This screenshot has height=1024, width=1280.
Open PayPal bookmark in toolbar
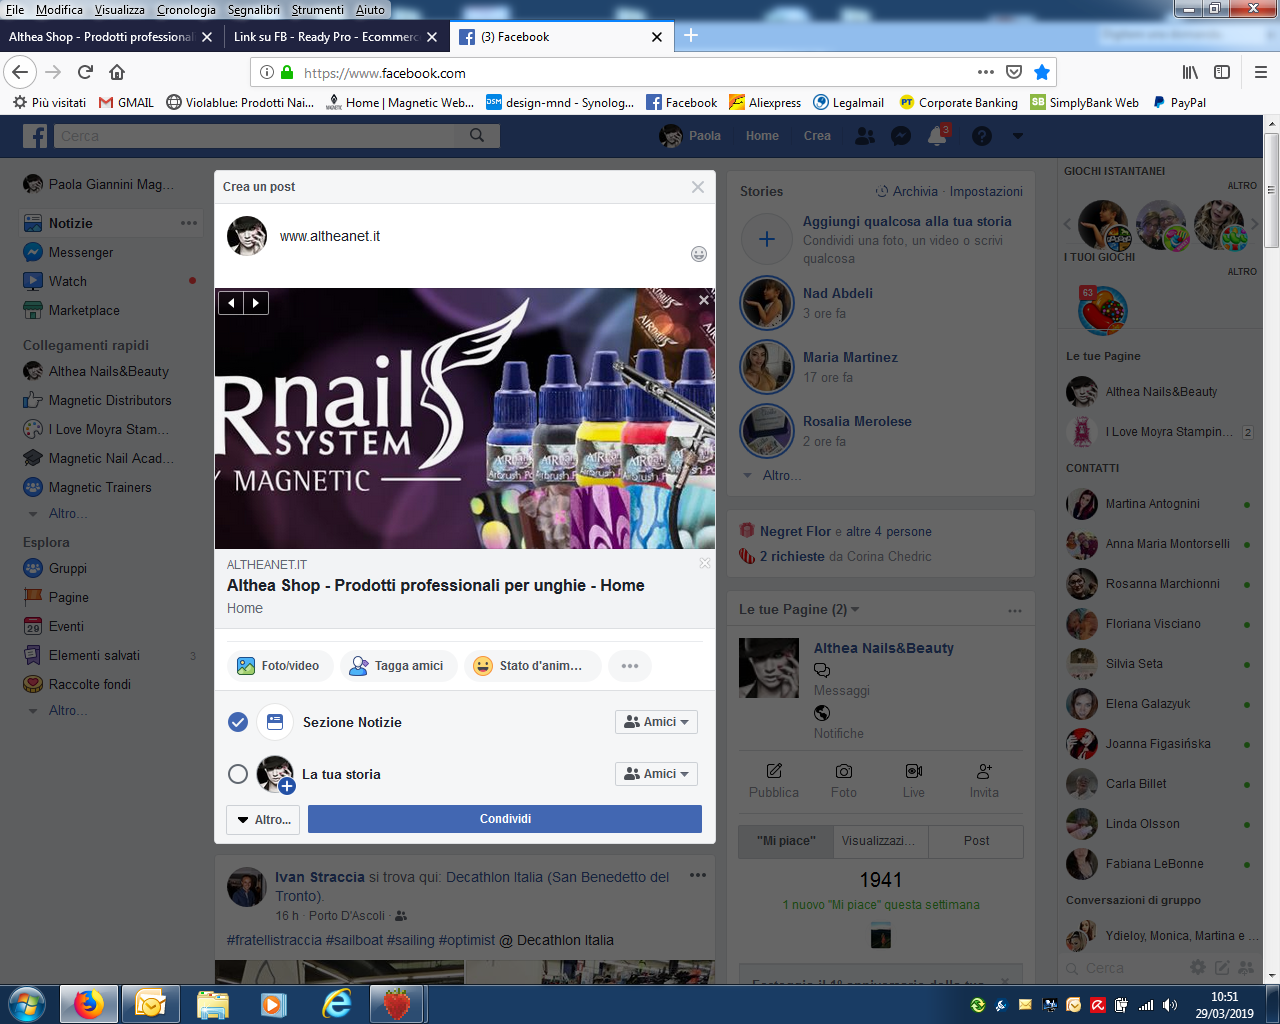coord(1179,102)
